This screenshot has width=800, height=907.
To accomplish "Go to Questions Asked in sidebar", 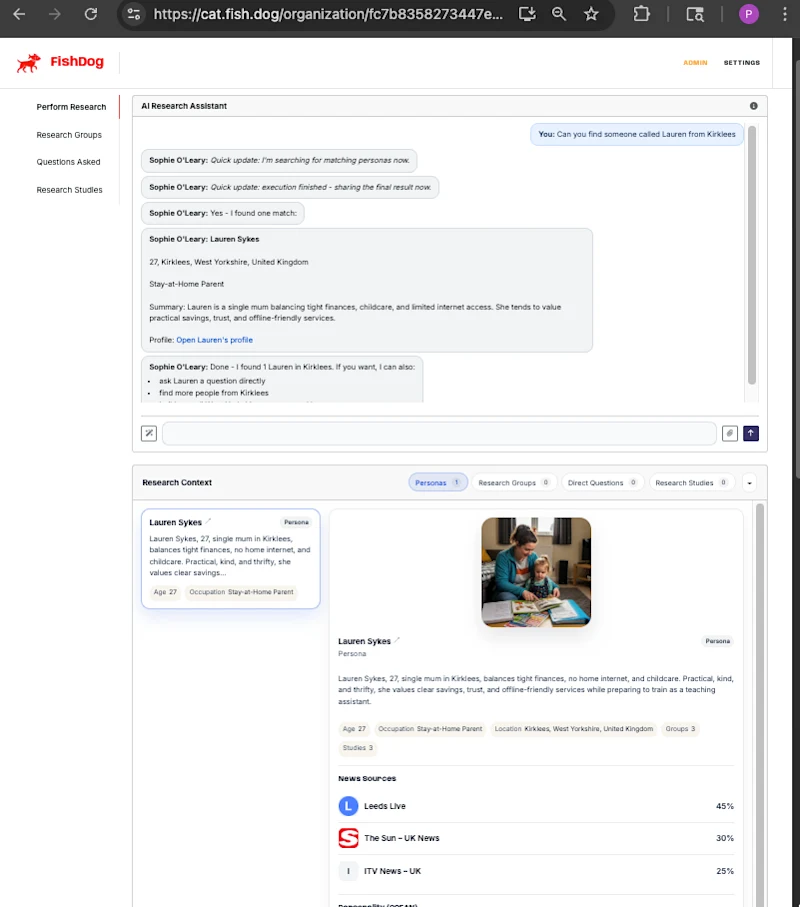I will click(68, 162).
